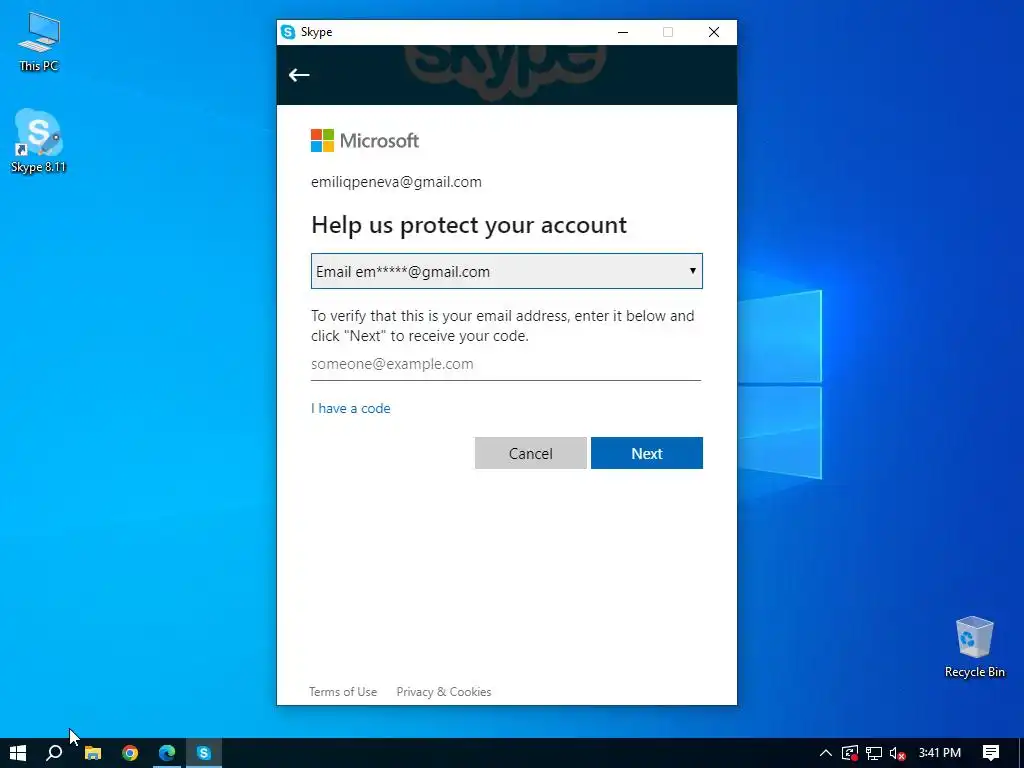Click the tray icon with the red dot
1024x768 pixels.
[x=850, y=753]
